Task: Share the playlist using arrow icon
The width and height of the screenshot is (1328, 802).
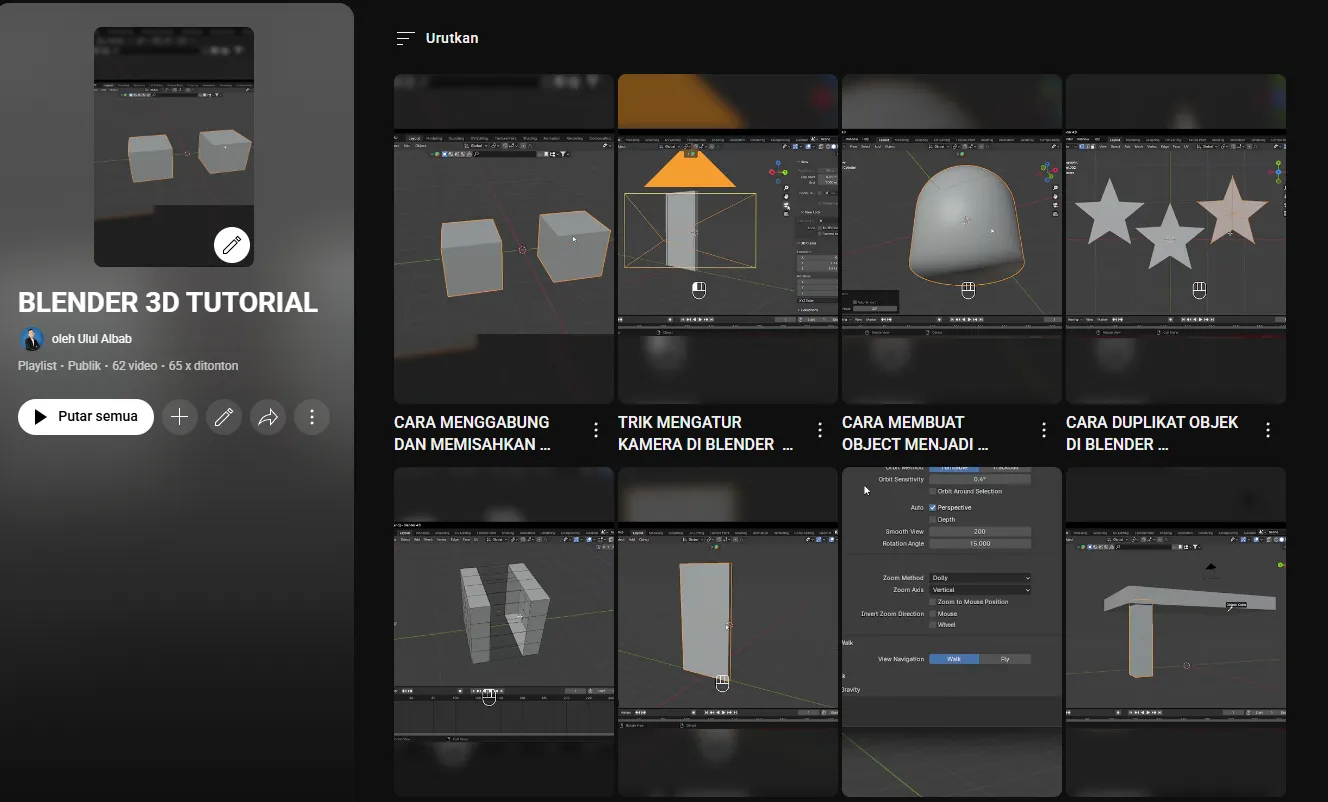Action: click(x=268, y=417)
